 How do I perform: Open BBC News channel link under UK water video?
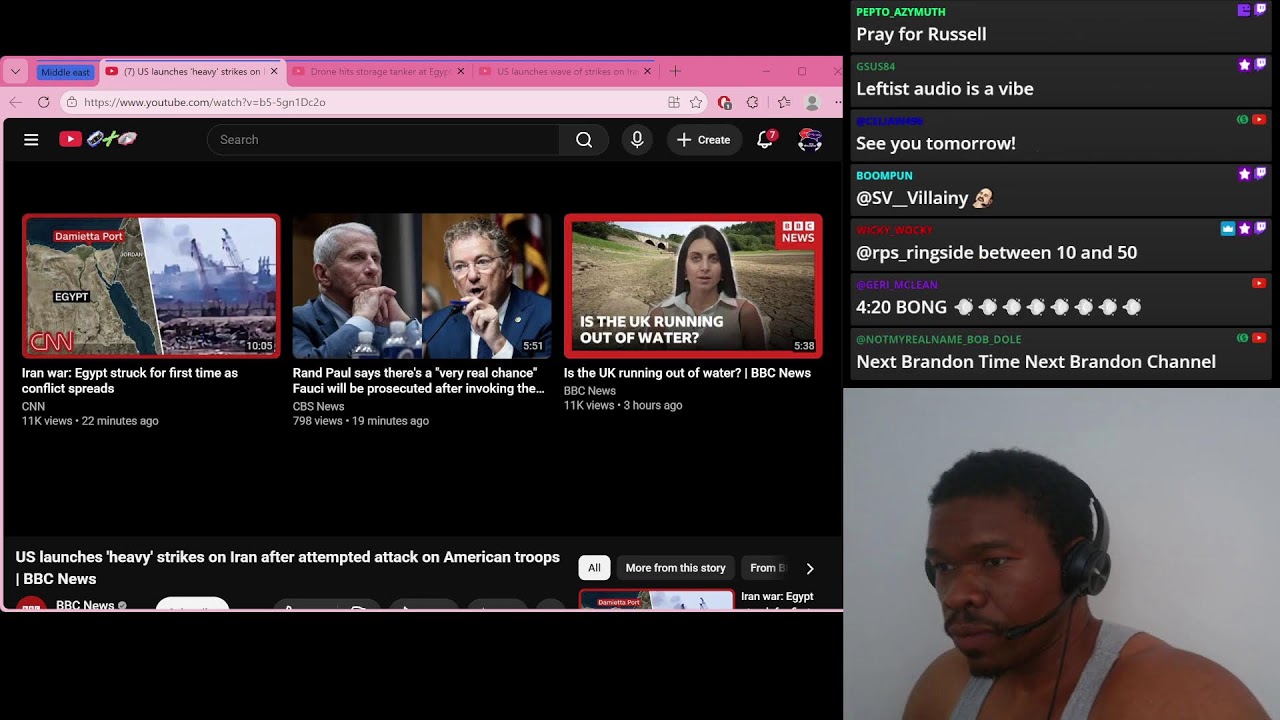click(590, 391)
